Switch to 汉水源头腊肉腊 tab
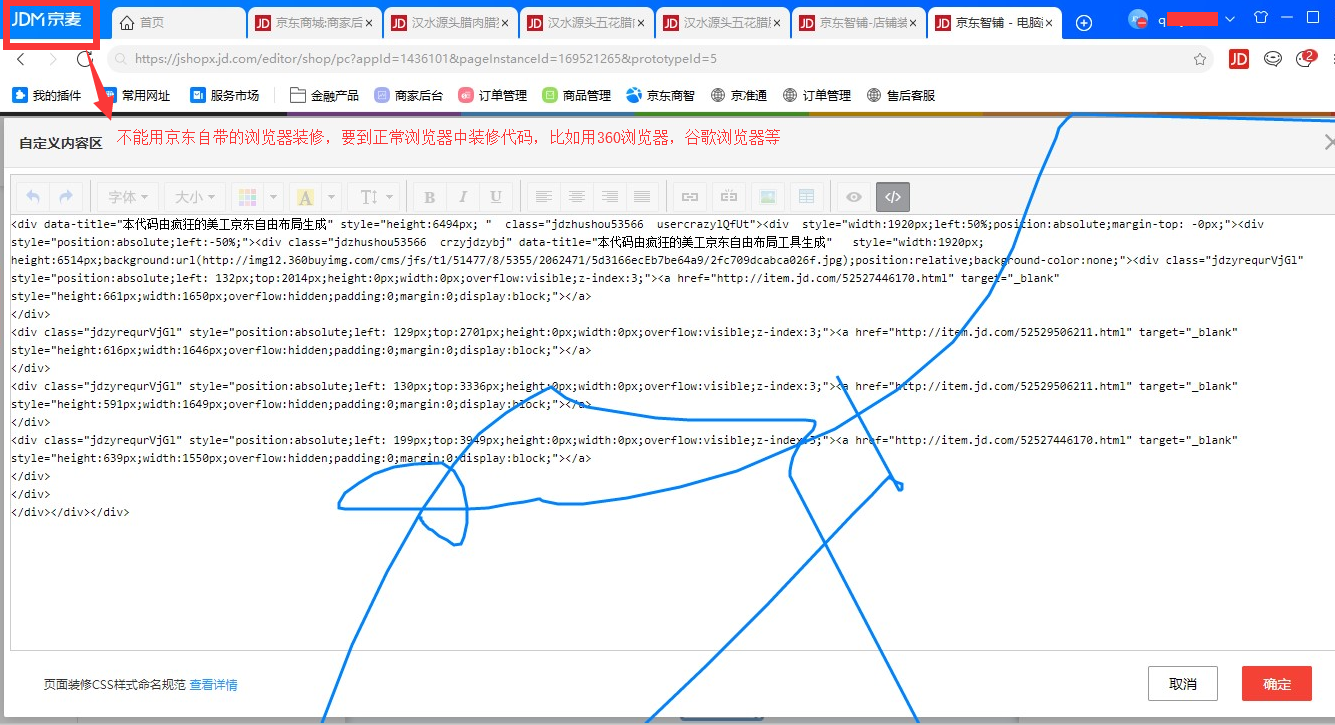The width and height of the screenshot is (1335, 725). 450,22
